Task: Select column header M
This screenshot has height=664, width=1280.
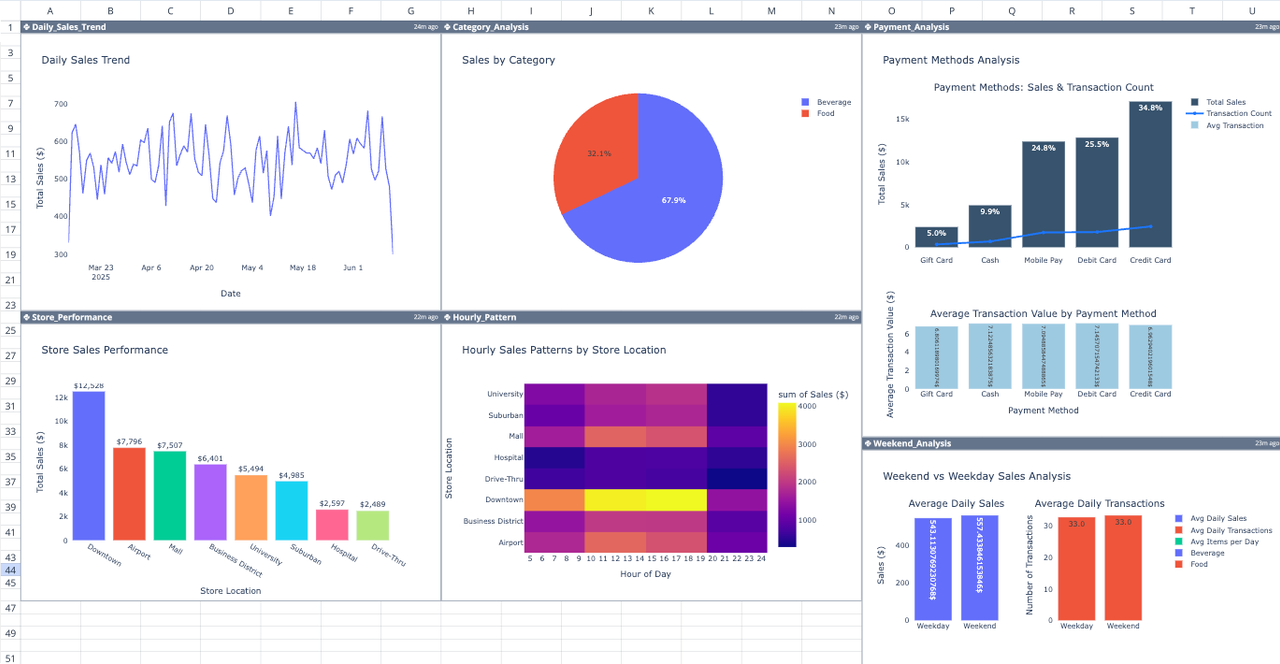Action: [771, 10]
